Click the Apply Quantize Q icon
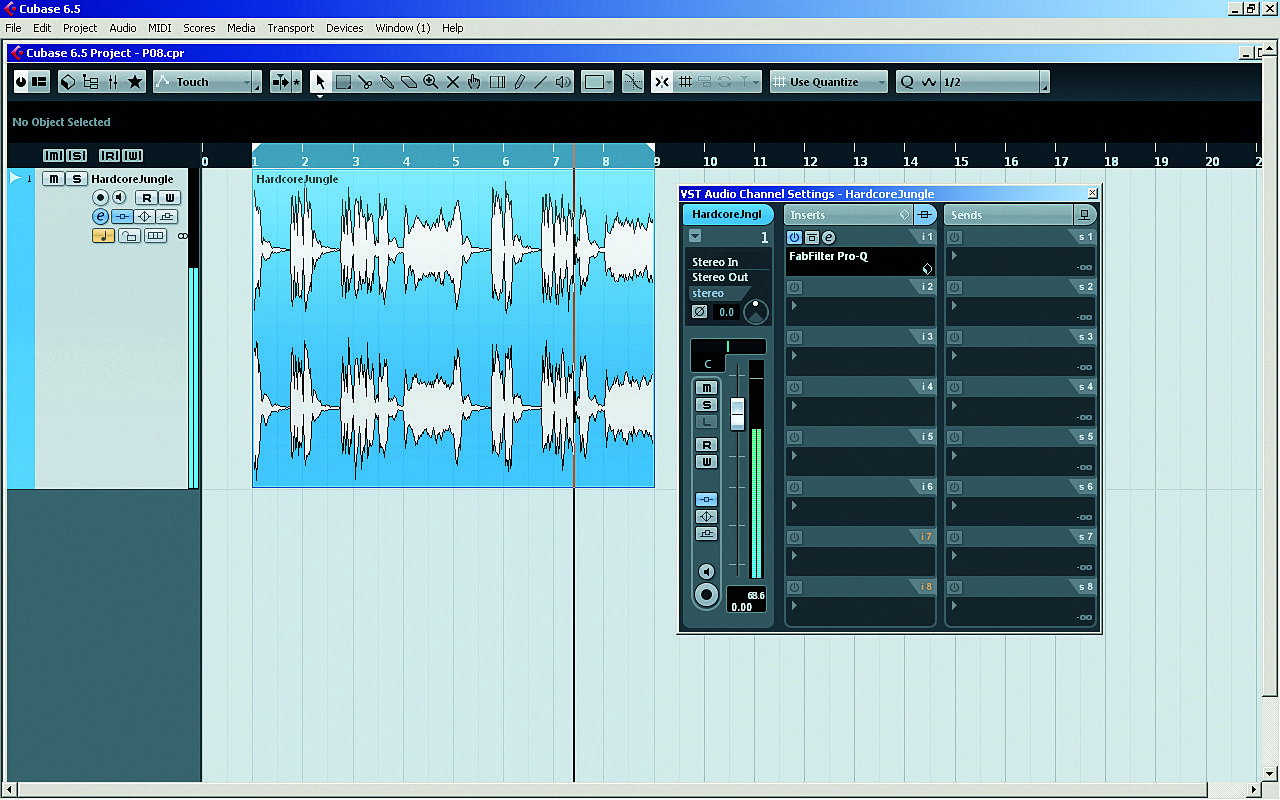Screen dimensions: 1280x800 pyautogui.click(x=907, y=82)
